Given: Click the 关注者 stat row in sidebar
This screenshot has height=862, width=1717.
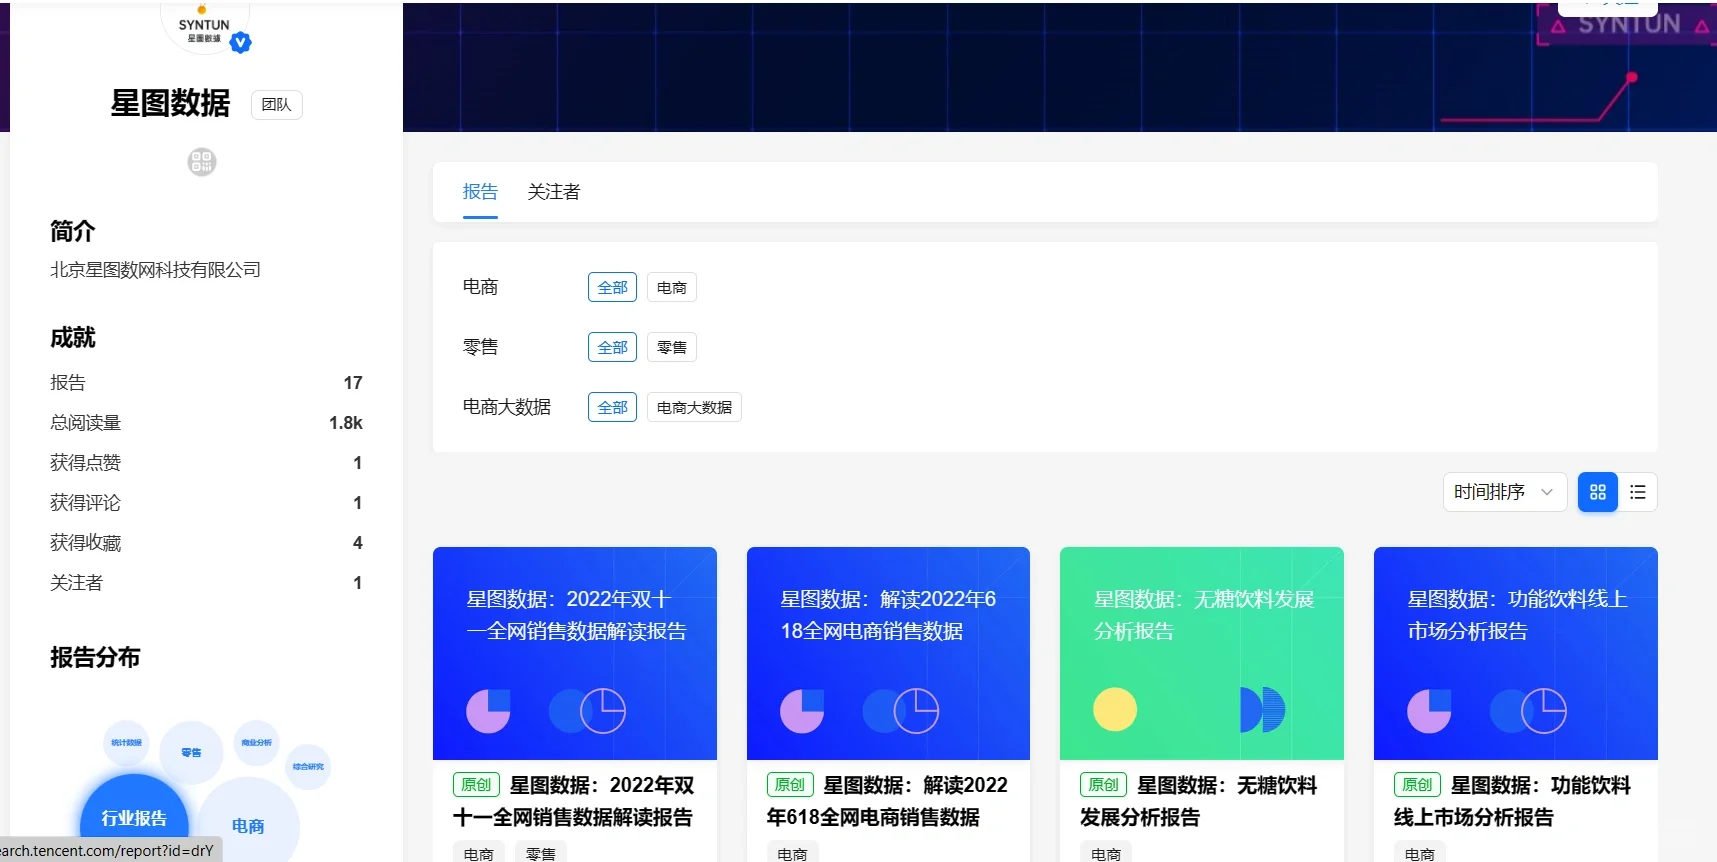Looking at the screenshot, I should click(206, 583).
